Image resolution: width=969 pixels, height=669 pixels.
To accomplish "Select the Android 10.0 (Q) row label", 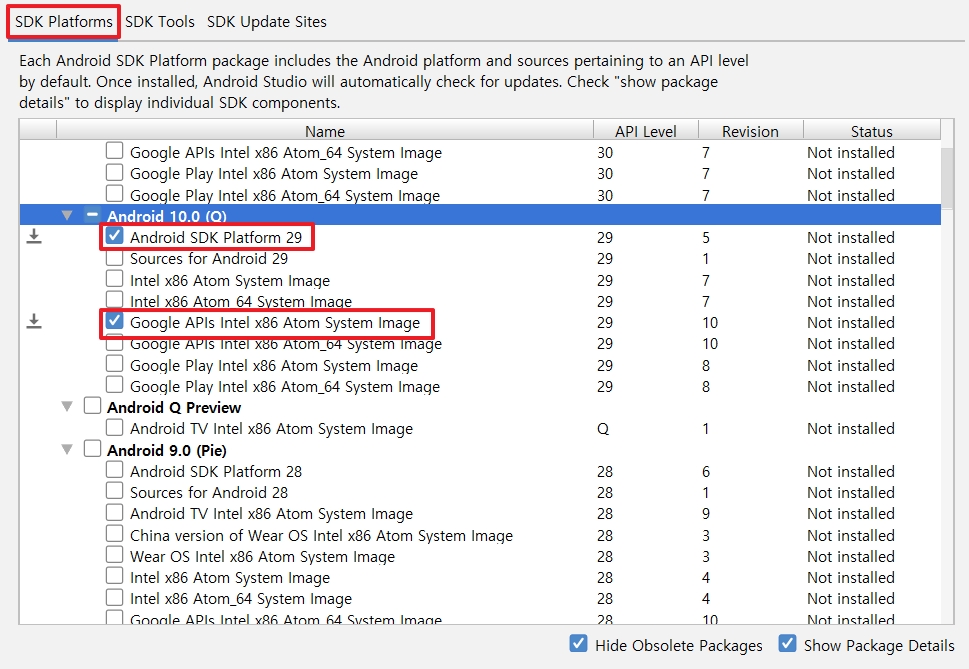I will click(167, 216).
